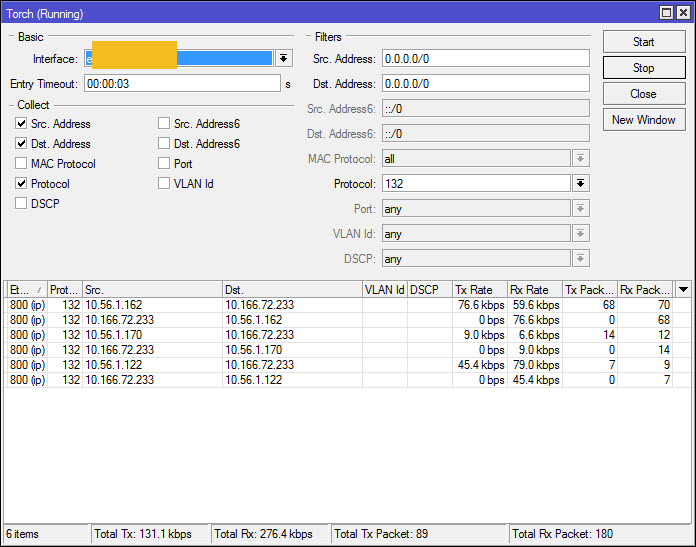Viewport: 696px width, 547px height.
Task: Click the Dst. Address filter field
Action: pyautogui.click(x=486, y=83)
